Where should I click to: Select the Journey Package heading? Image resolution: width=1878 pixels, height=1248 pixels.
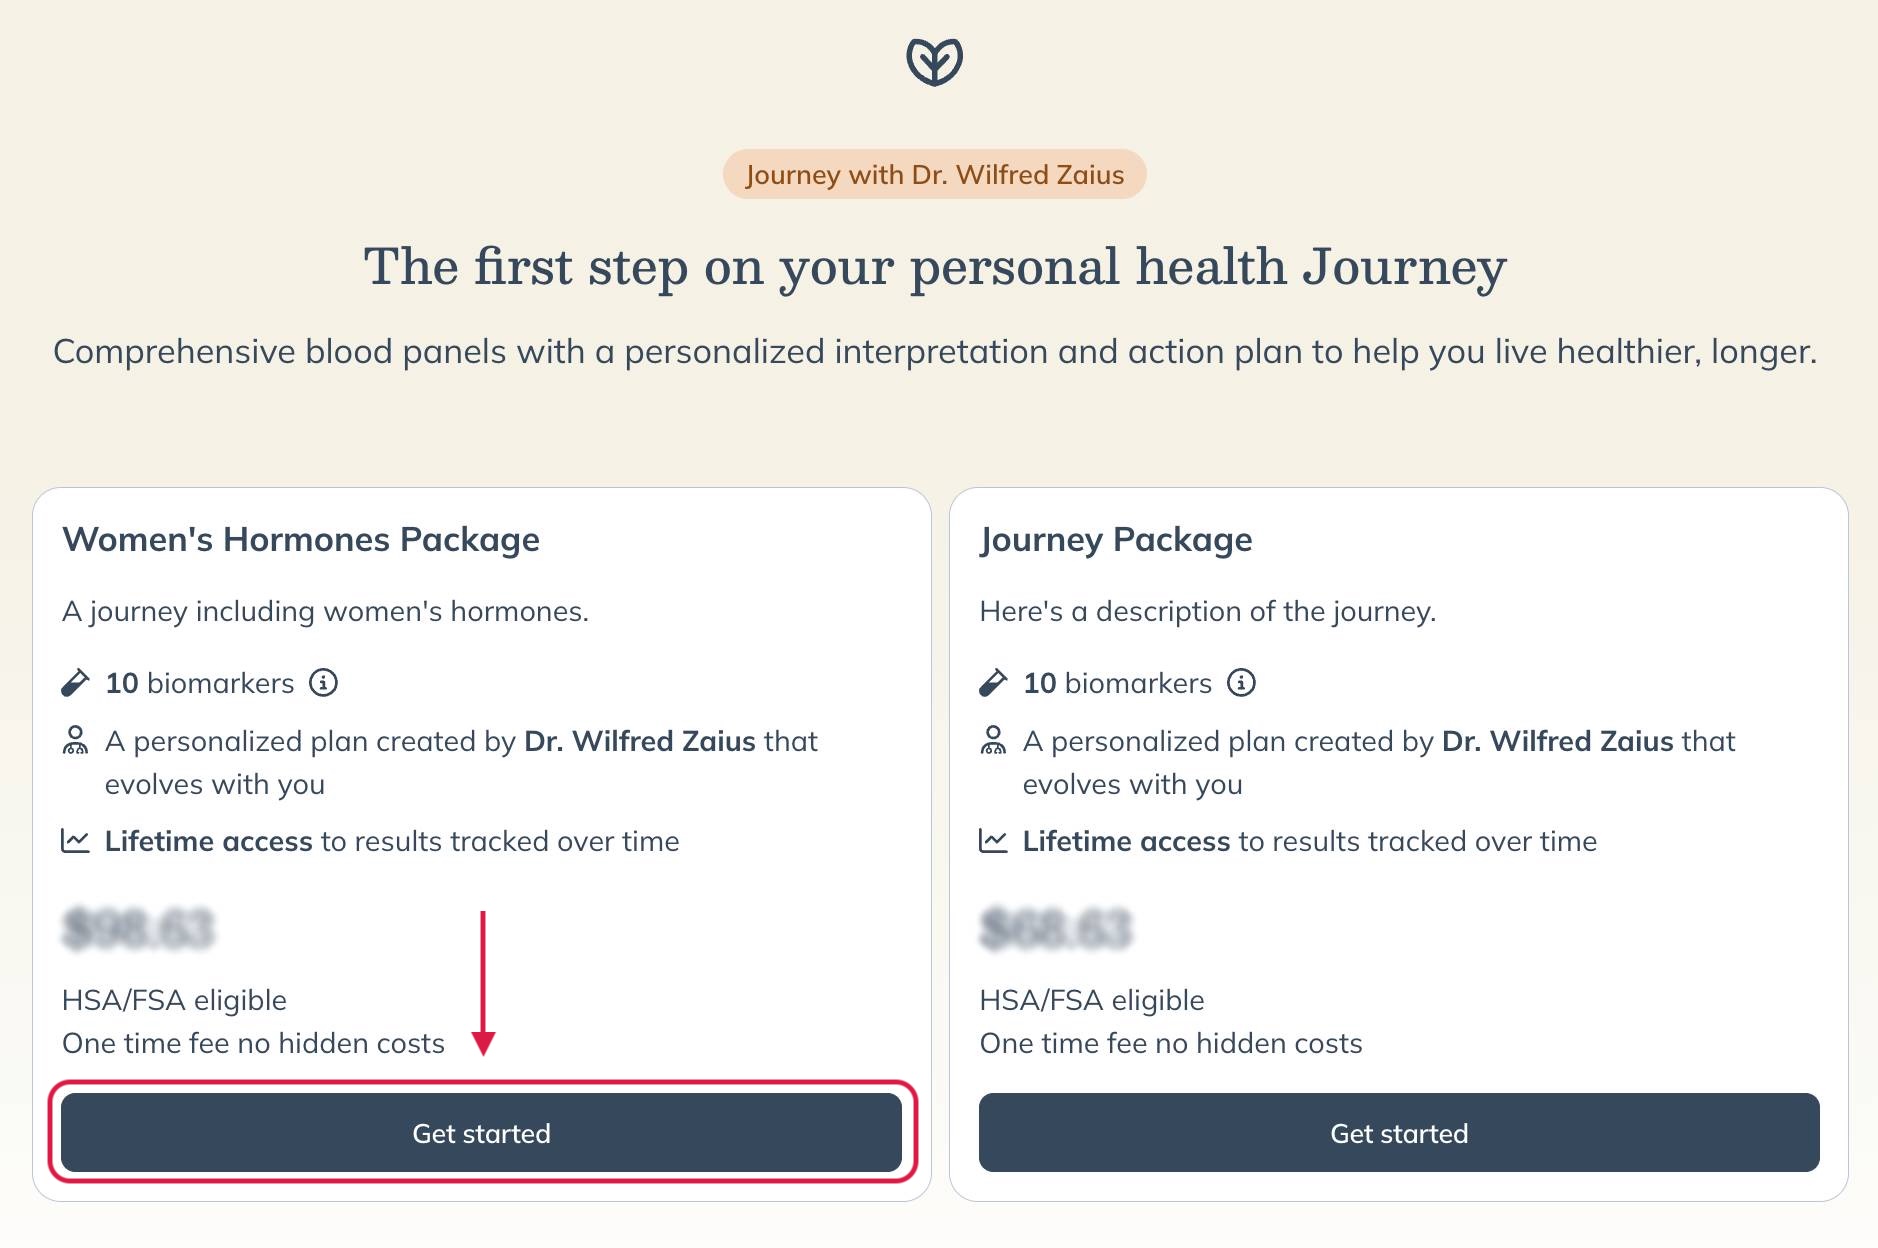click(x=1115, y=539)
